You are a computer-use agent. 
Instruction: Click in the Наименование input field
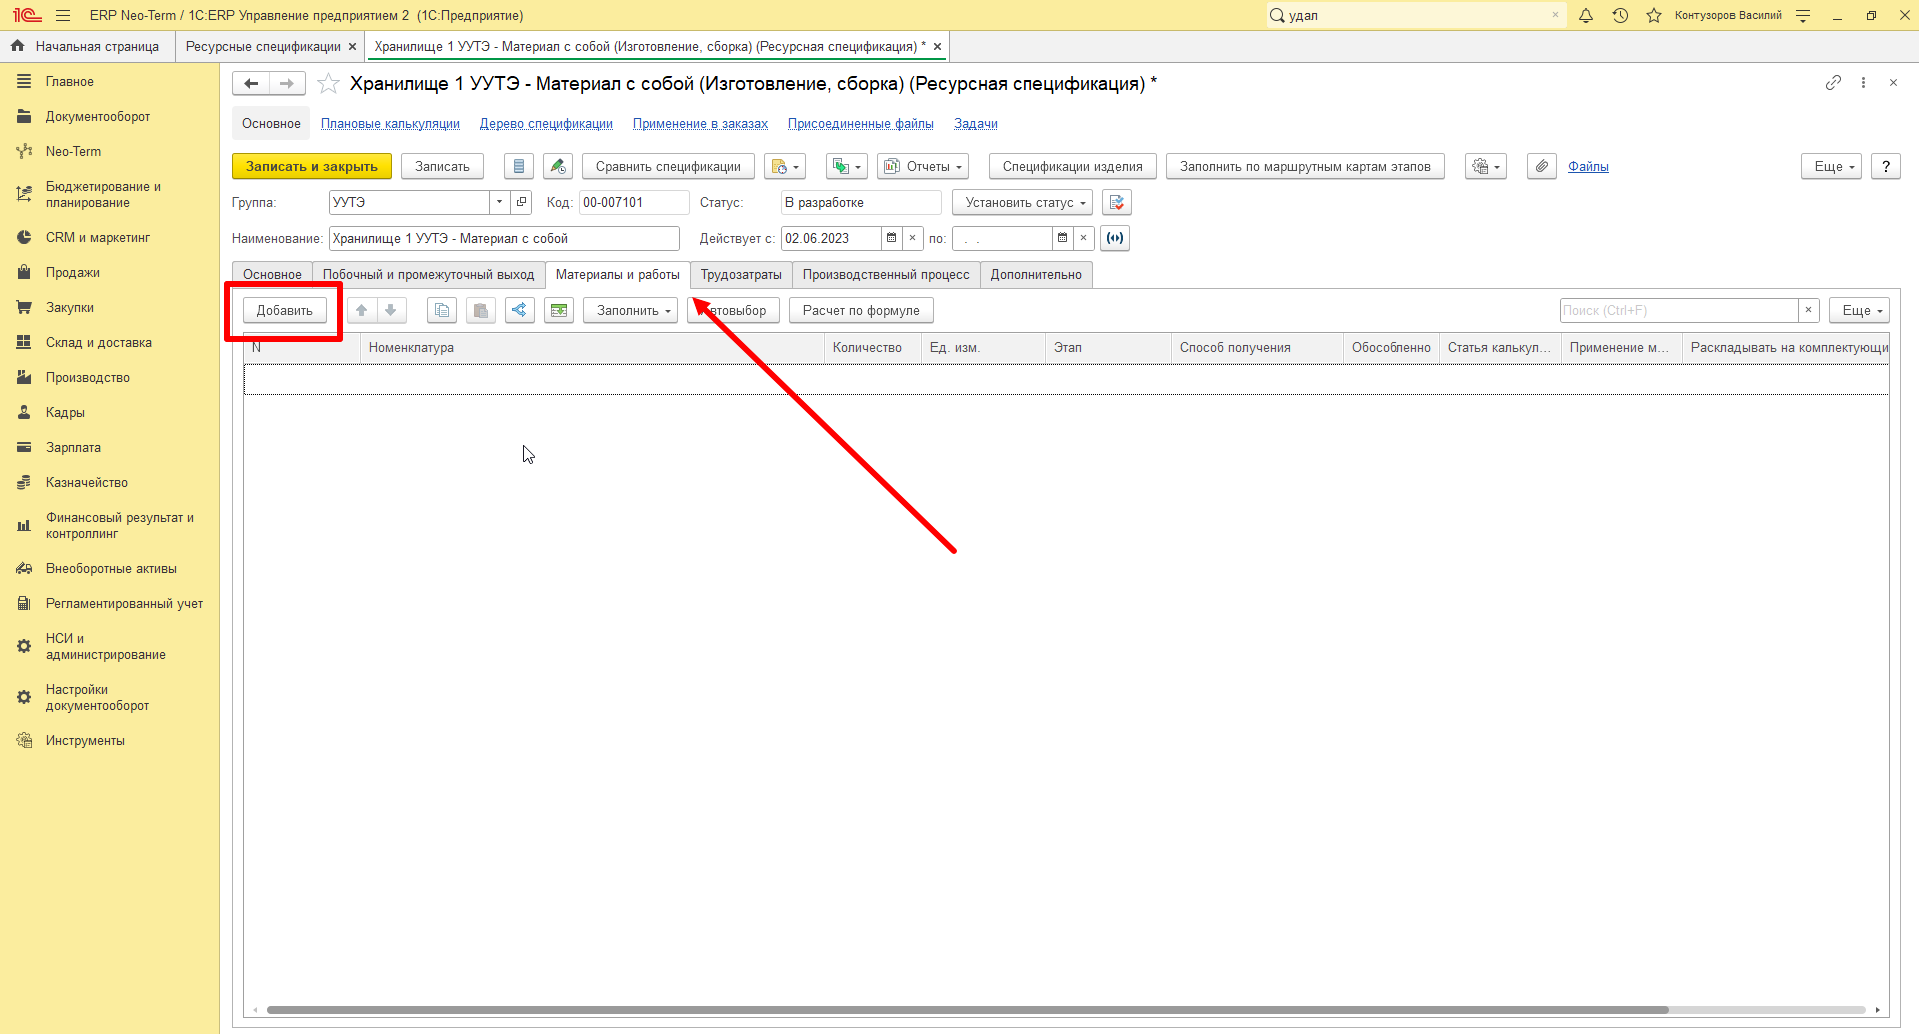click(x=504, y=238)
